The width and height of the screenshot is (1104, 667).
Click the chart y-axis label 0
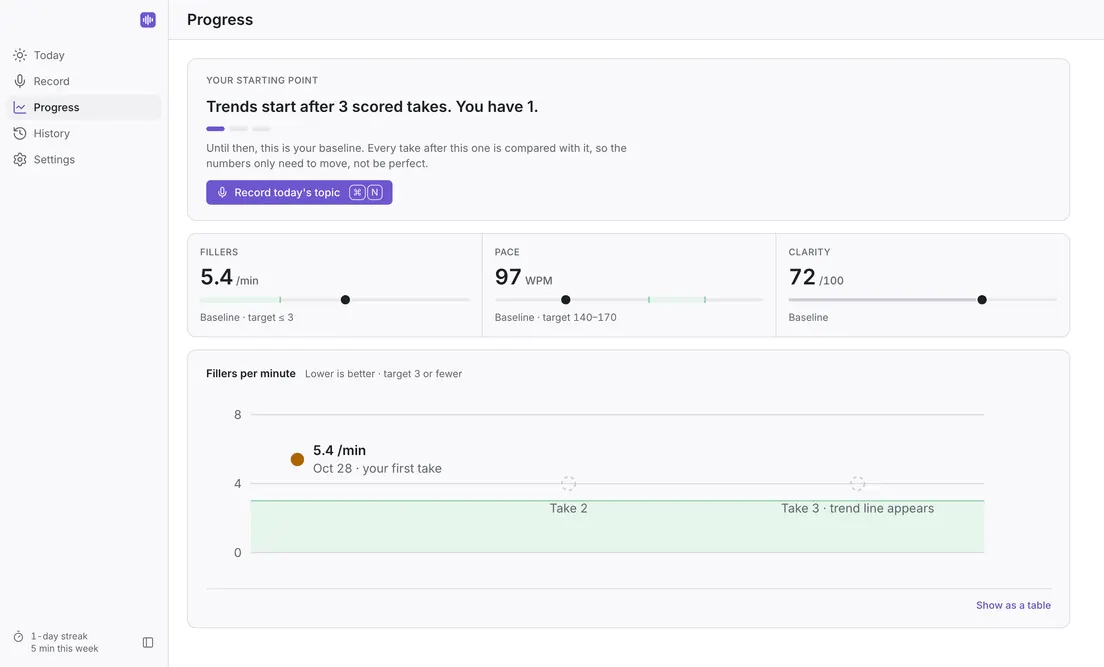[238, 553]
